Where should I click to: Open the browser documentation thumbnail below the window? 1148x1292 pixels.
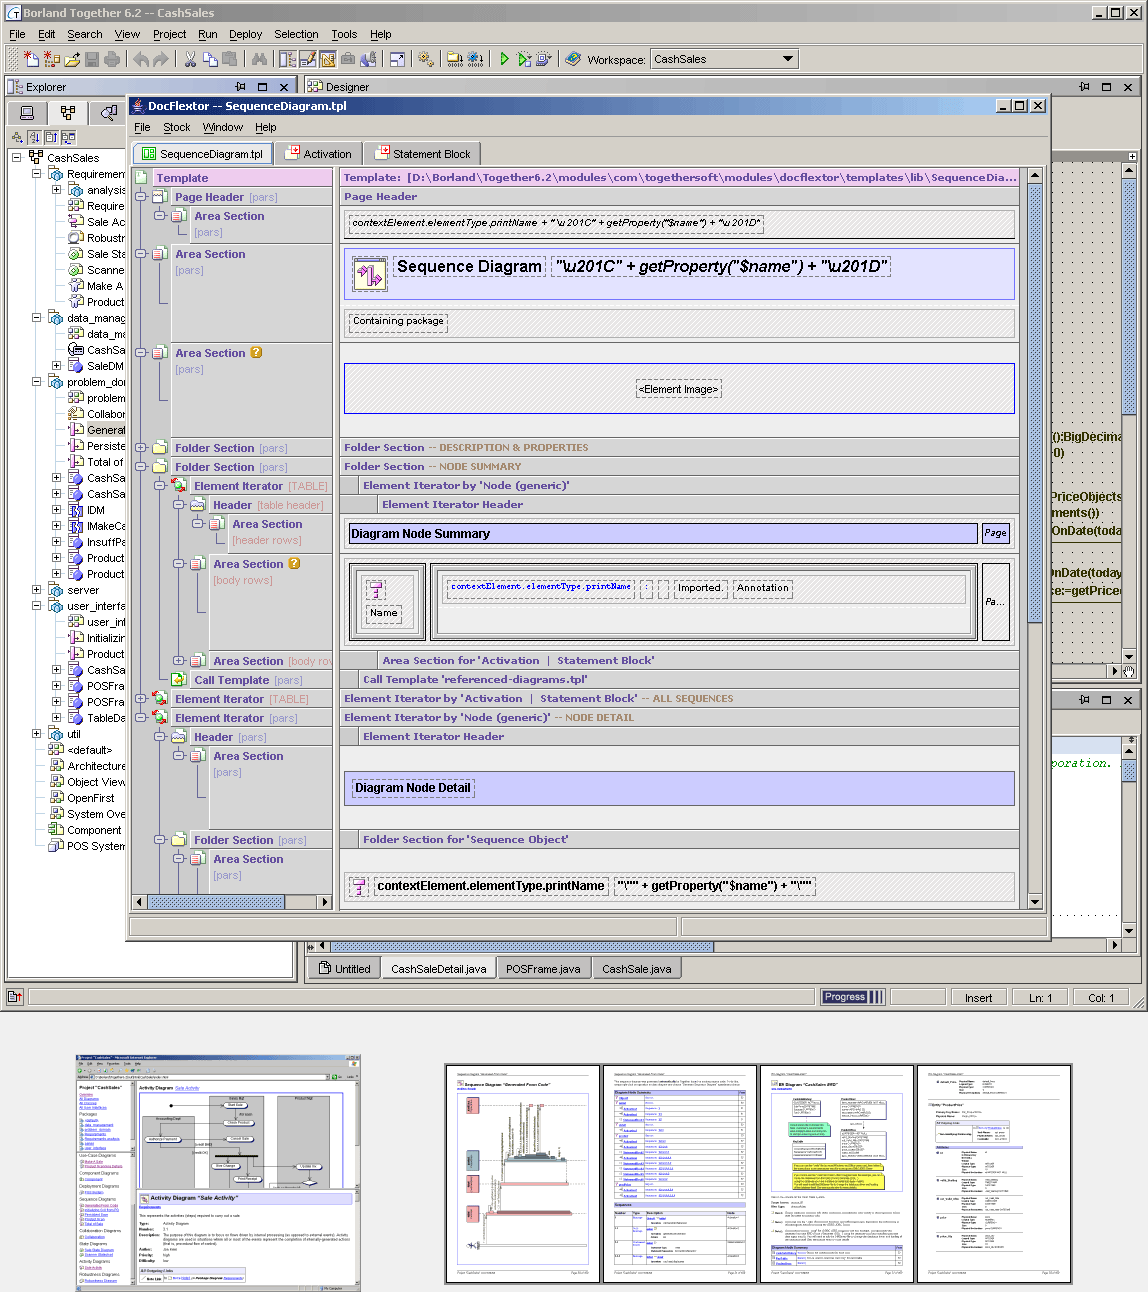tap(218, 1171)
